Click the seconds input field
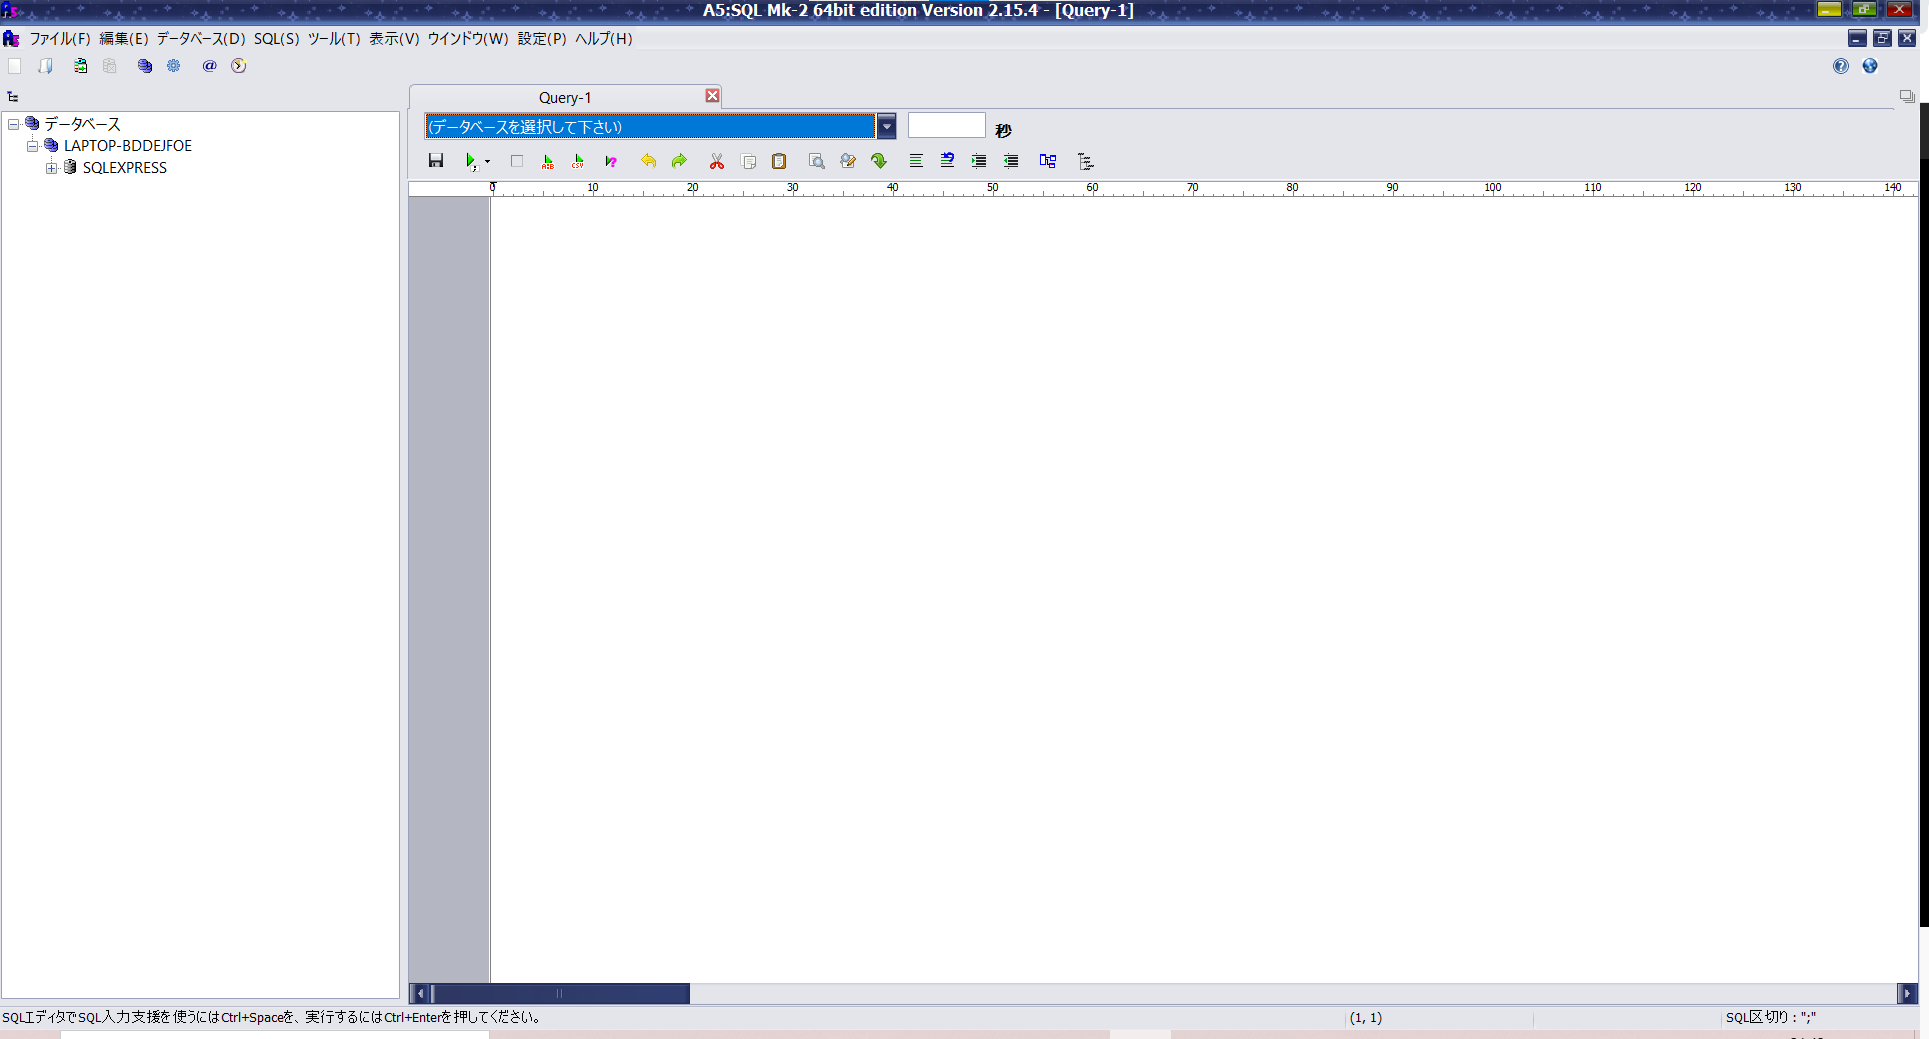This screenshot has width=1929, height=1039. pyautogui.click(x=946, y=125)
